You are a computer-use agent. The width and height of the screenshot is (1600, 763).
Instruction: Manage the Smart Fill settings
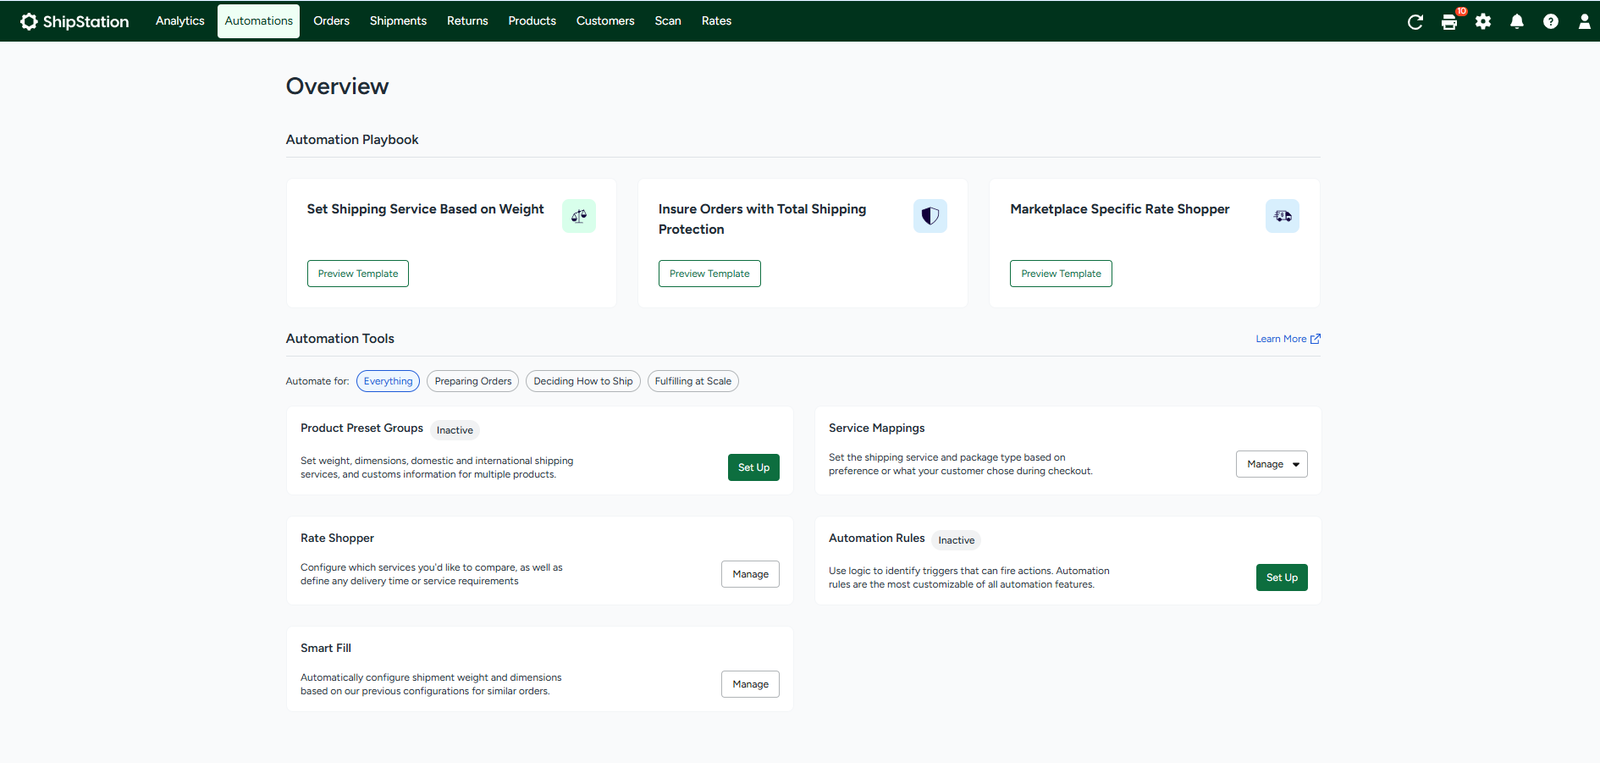(750, 684)
